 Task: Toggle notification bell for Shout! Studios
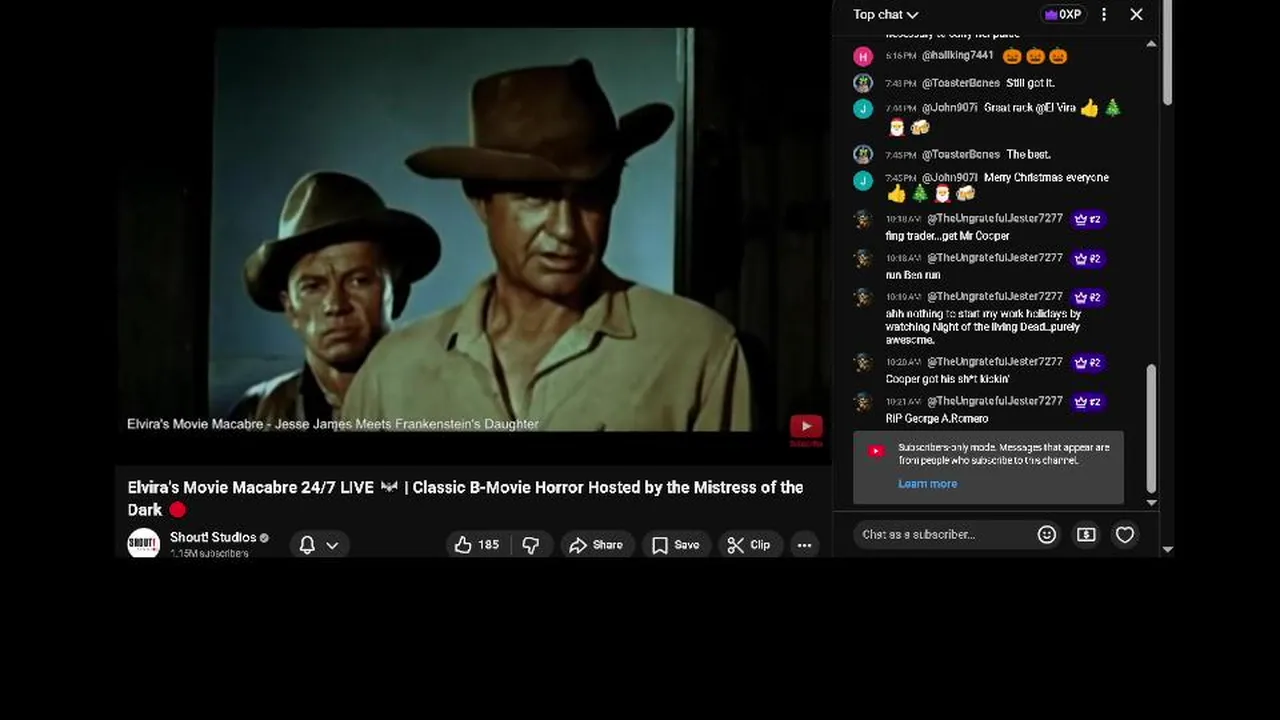coord(307,545)
